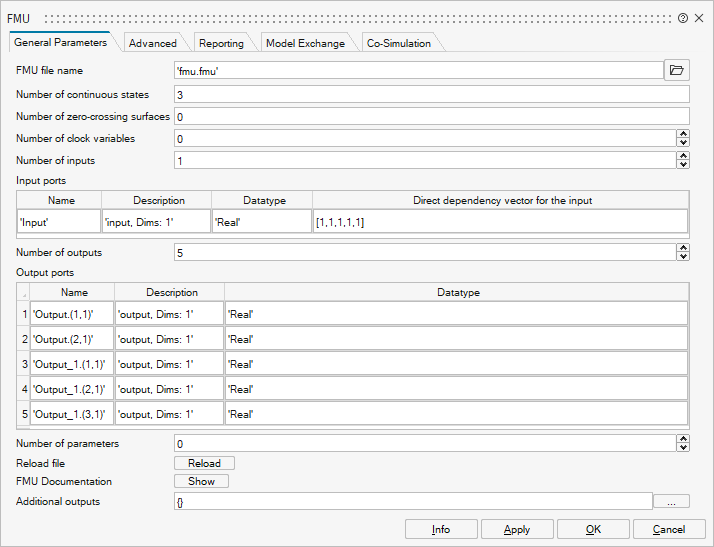
Task: Switch to the Advanced tab
Action: tap(153, 43)
